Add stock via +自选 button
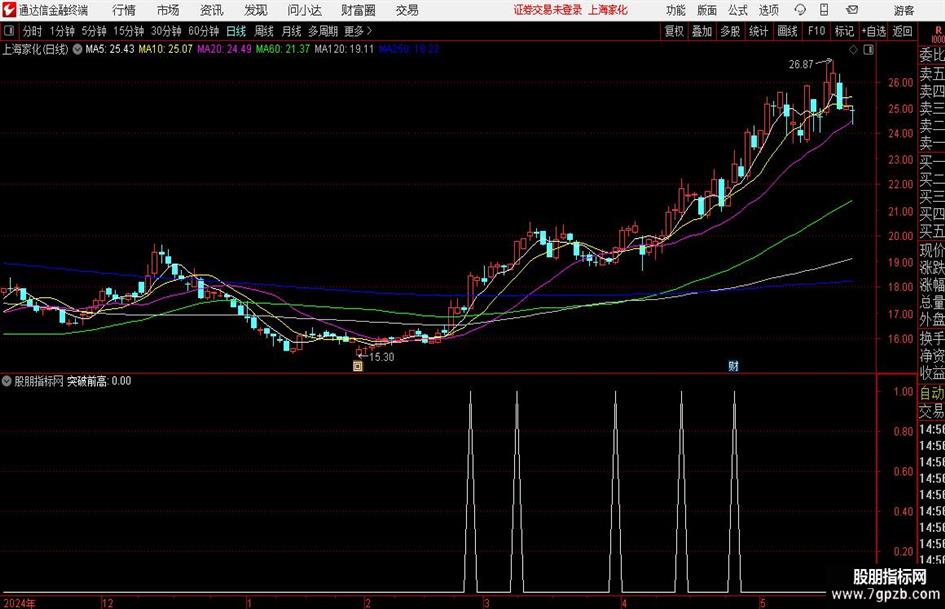This screenshot has width=945, height=609. [874, 31]
